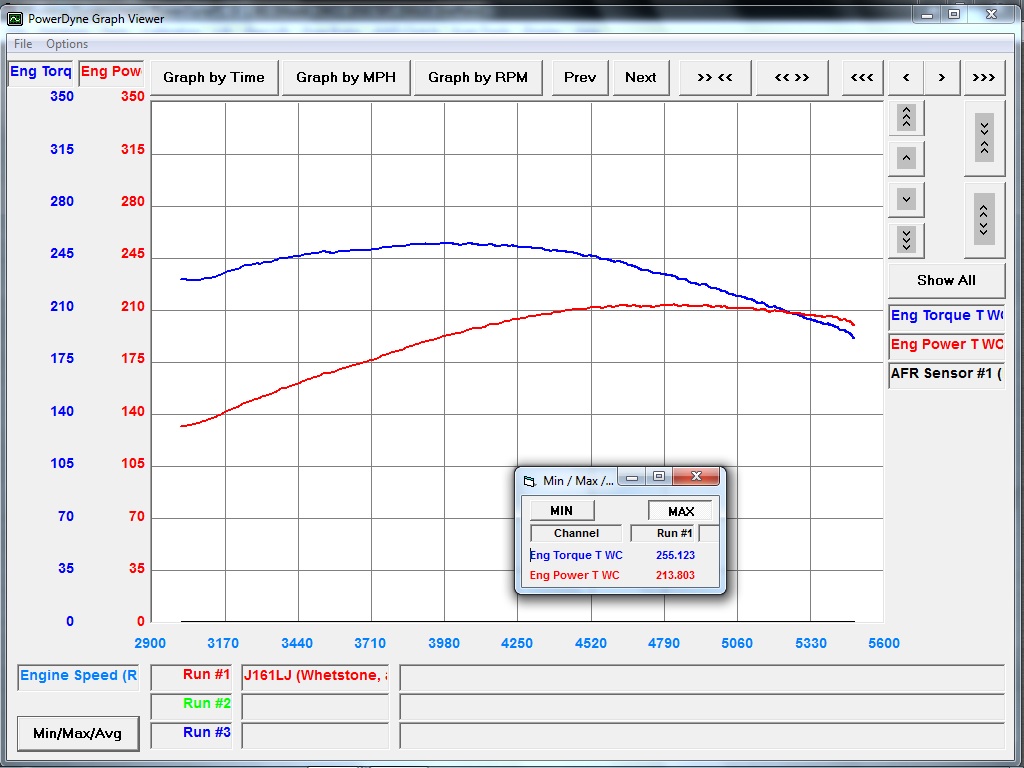
Task: Toggle the Eng Power T WC channel
Action: (946, 345)
